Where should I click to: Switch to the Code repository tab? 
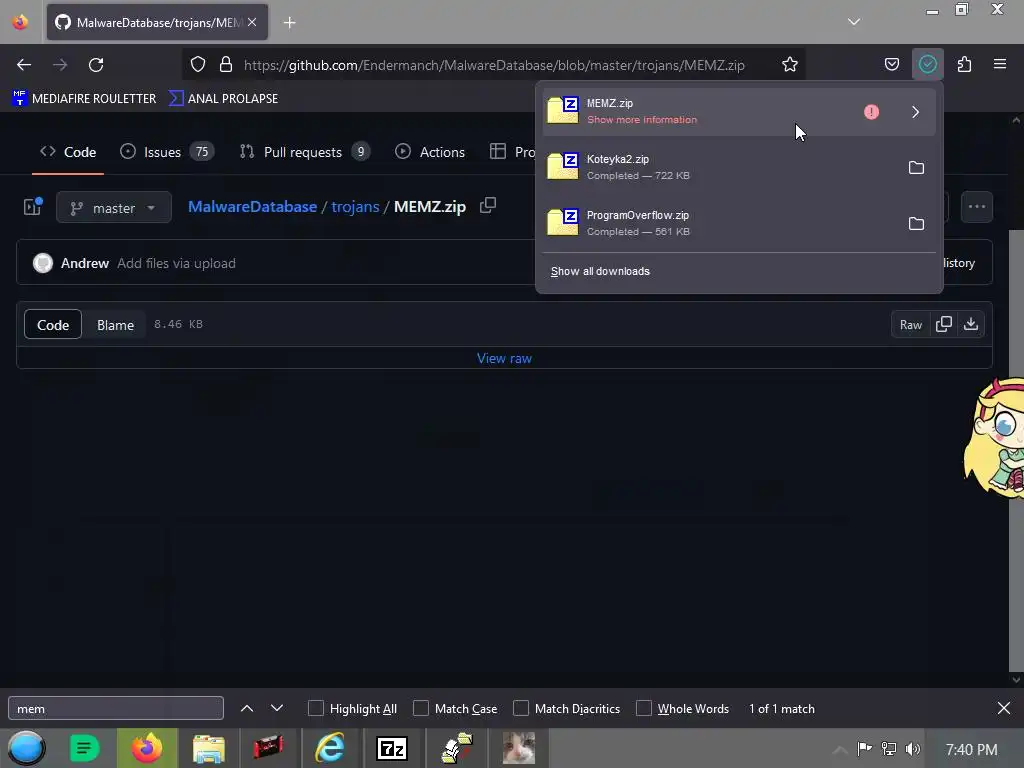[68, 152]
